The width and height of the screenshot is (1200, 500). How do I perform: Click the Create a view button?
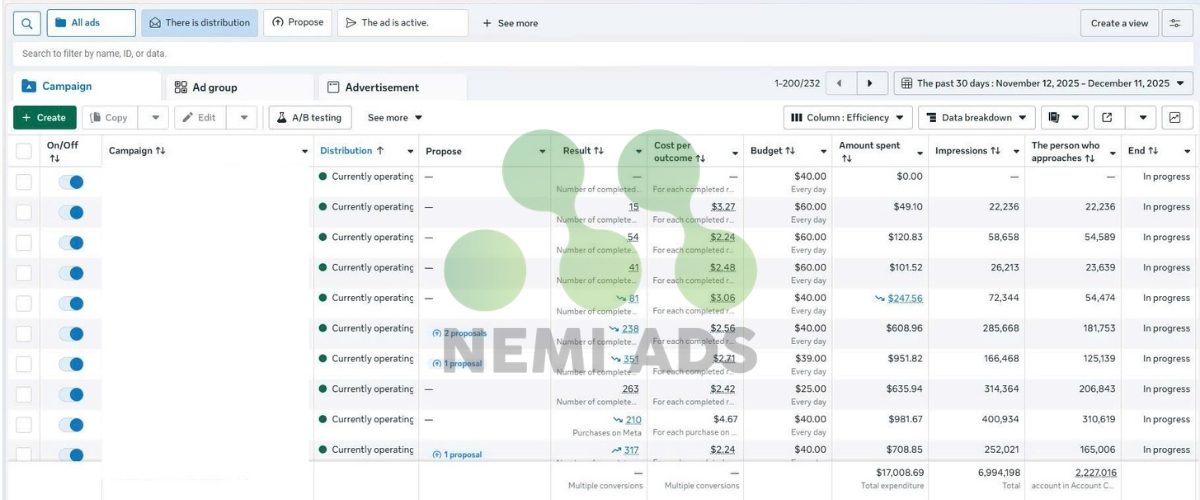click(1119, 23)
